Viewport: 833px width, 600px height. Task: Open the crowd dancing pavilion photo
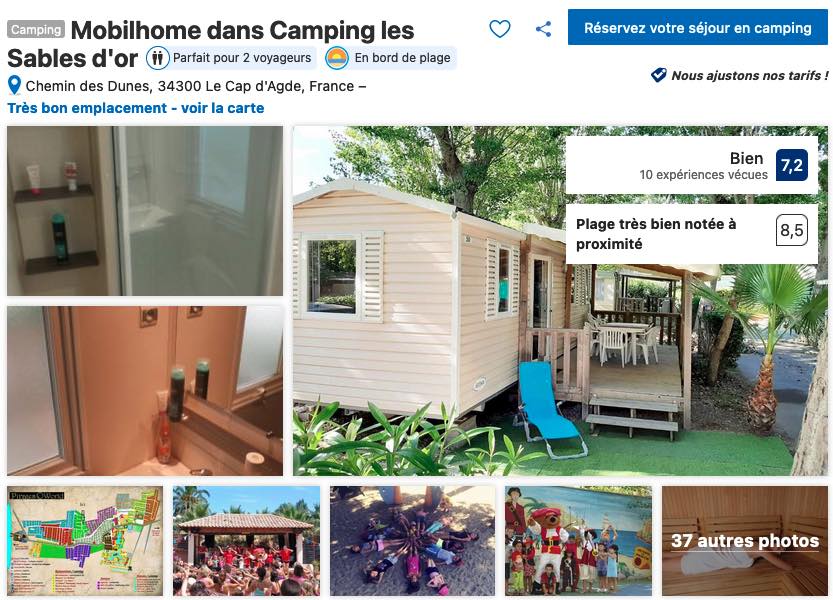coord(246,540)
